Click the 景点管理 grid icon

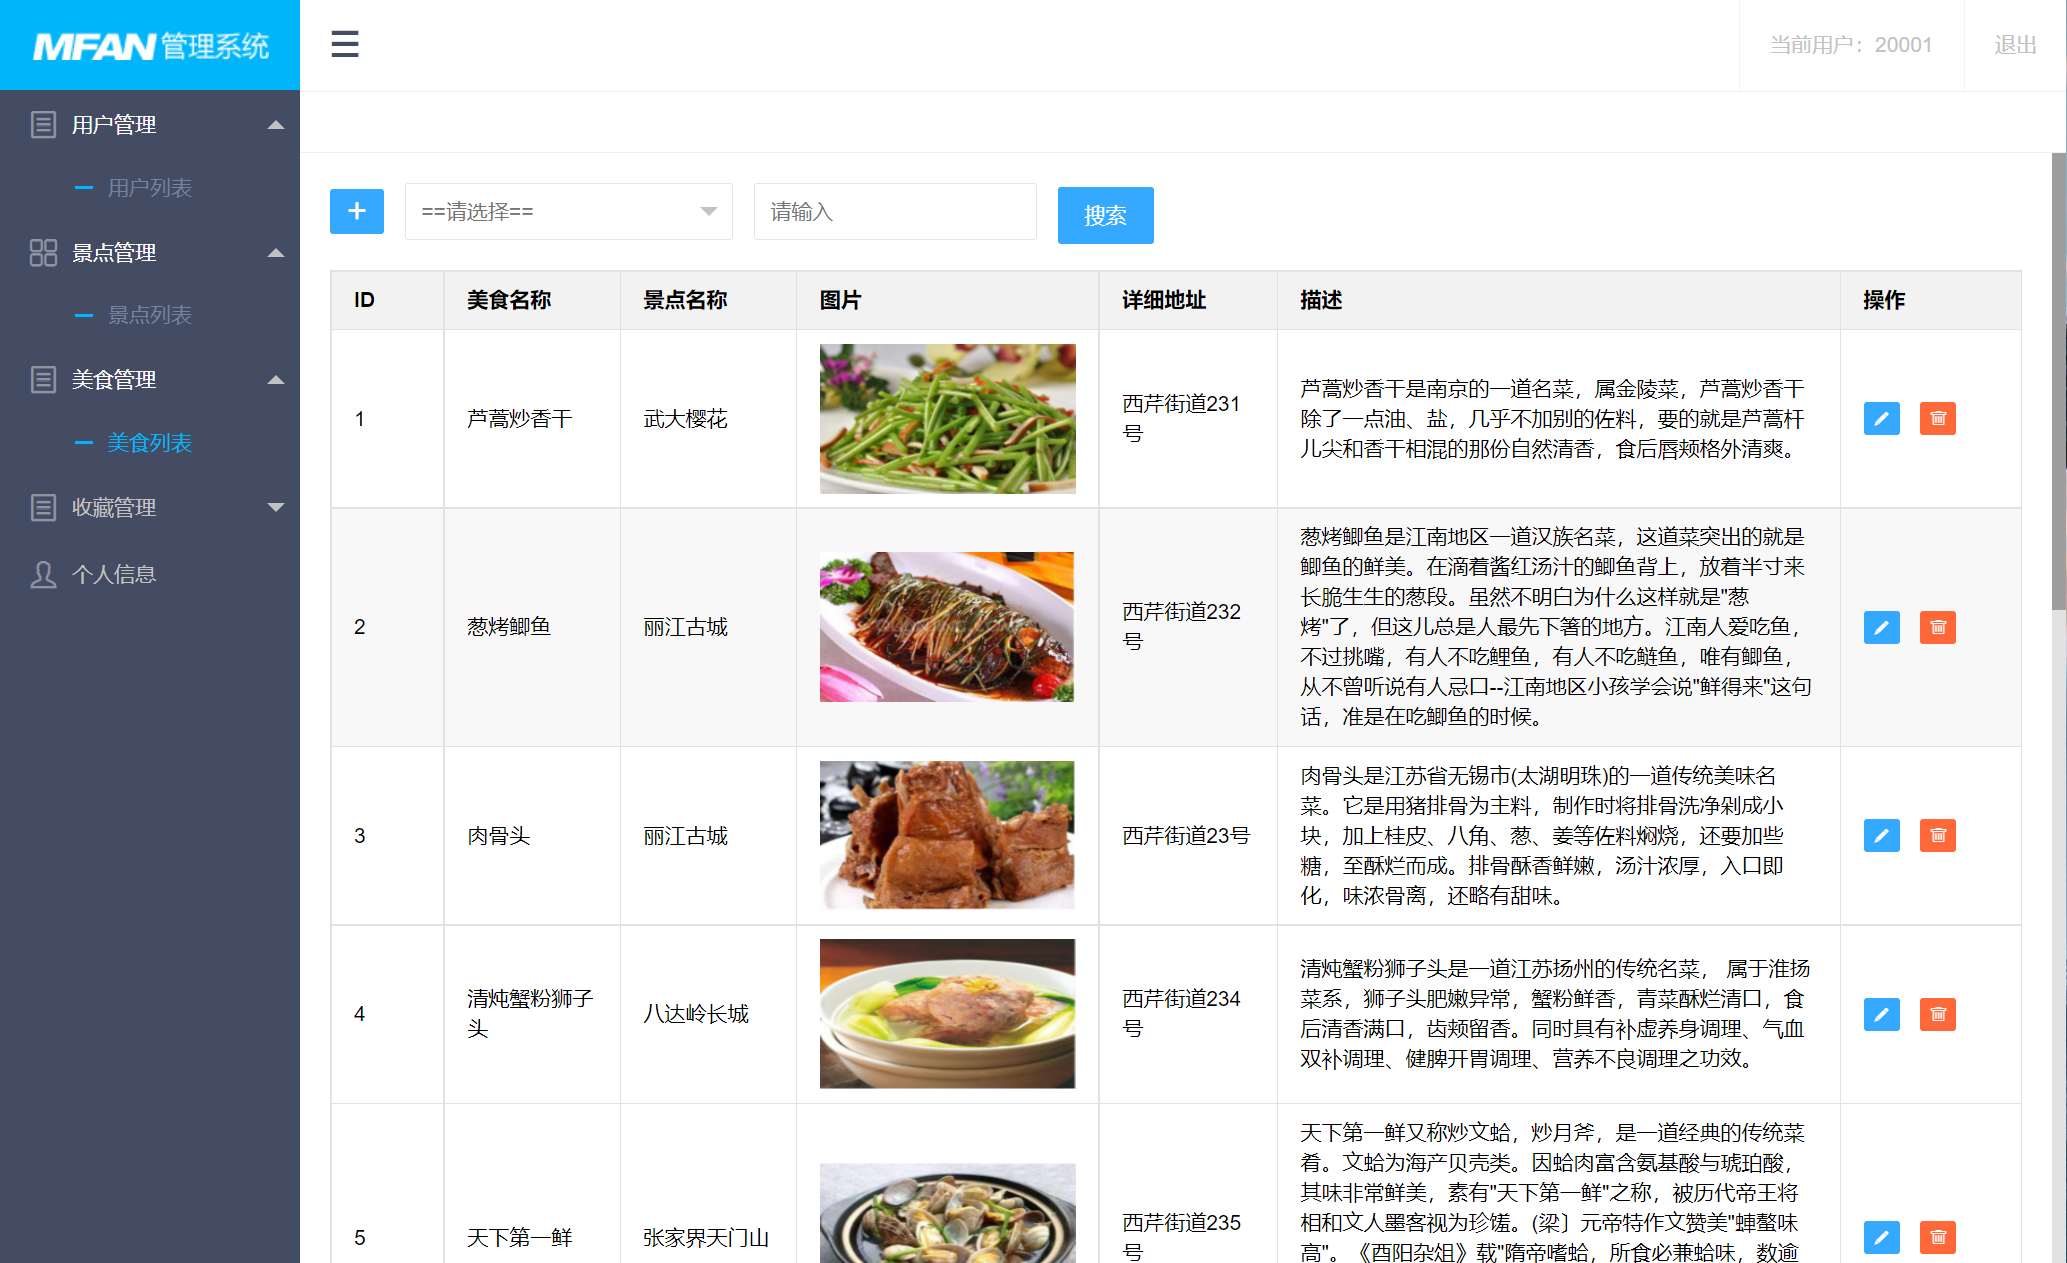click(42, 253)
